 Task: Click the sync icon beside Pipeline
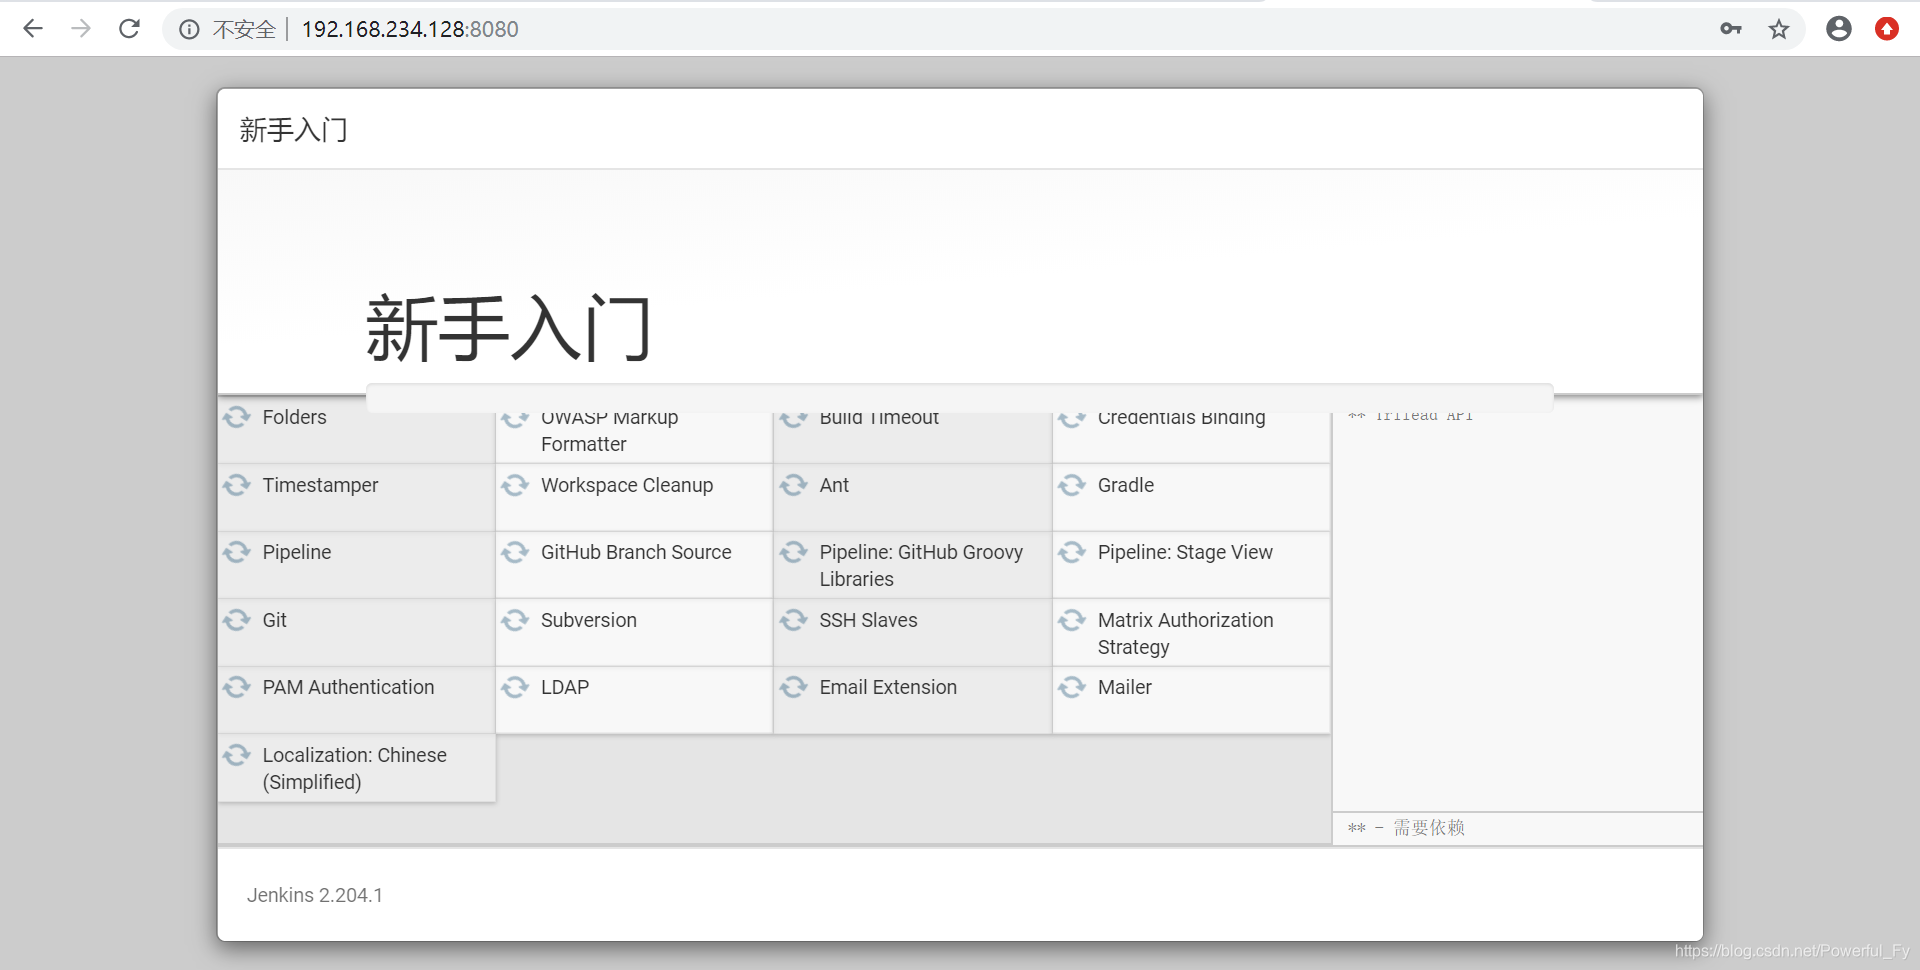click(237, 552)
